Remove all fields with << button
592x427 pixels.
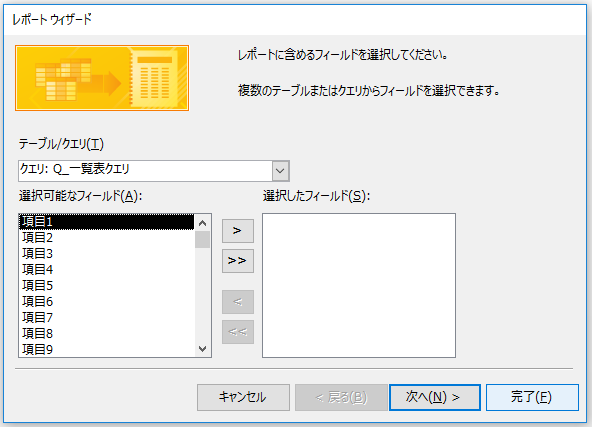[x=237, y=332]
